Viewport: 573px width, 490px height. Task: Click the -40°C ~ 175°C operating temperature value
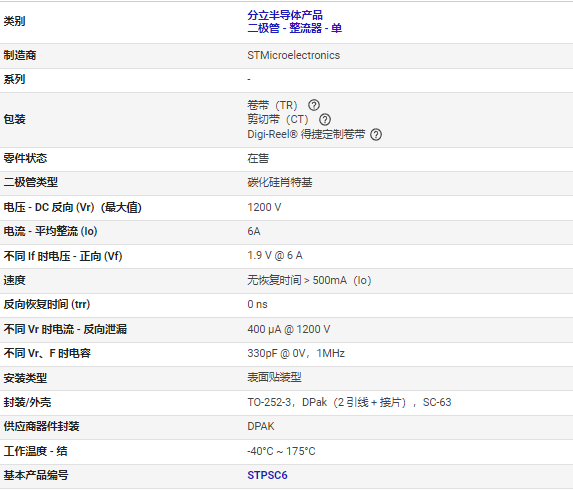coord(281,451)
